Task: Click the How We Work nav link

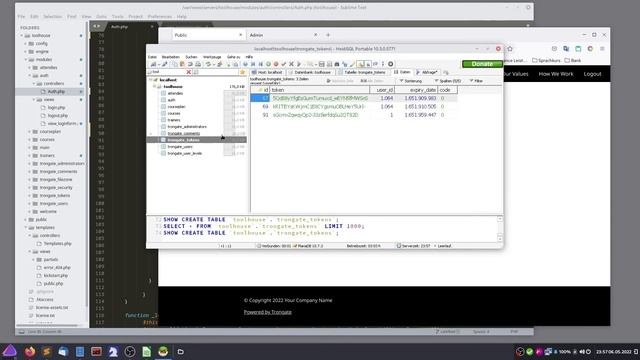Action: pyautogui.click(x=556, y=74)
